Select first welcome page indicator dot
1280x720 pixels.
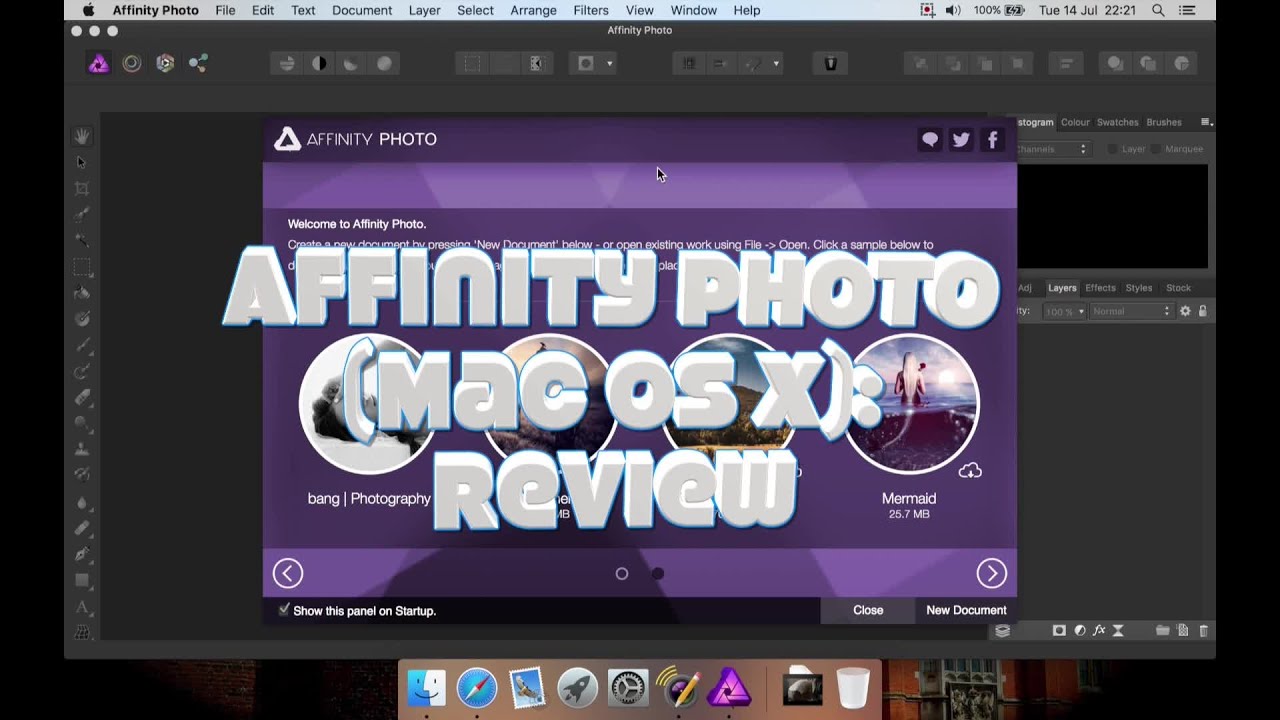622,573
